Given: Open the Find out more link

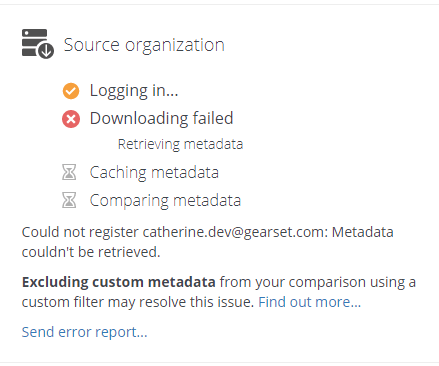Looking at the screenshot, I should click(x=309, y=302).
